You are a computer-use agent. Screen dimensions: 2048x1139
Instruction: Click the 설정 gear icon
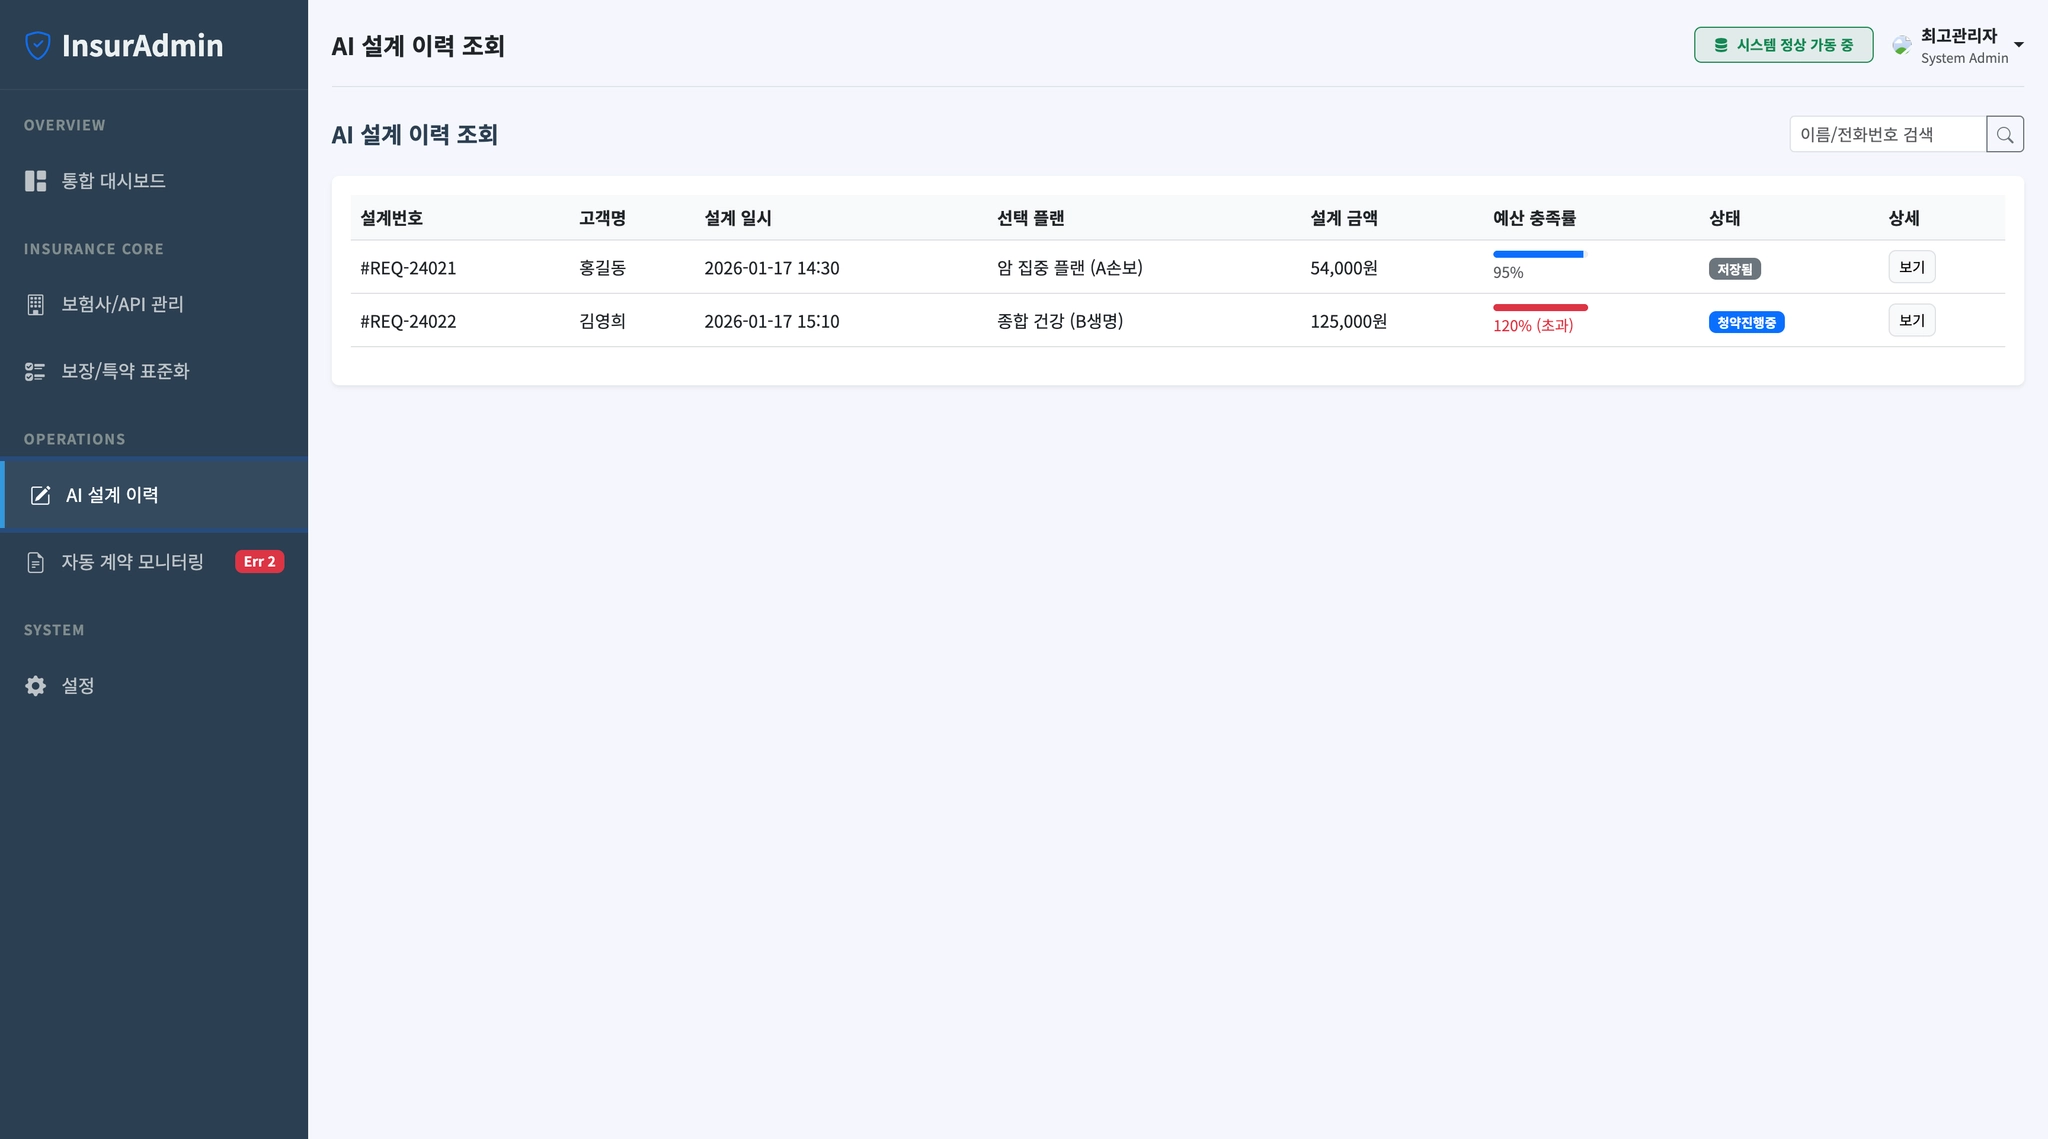(x=36, y=686)
